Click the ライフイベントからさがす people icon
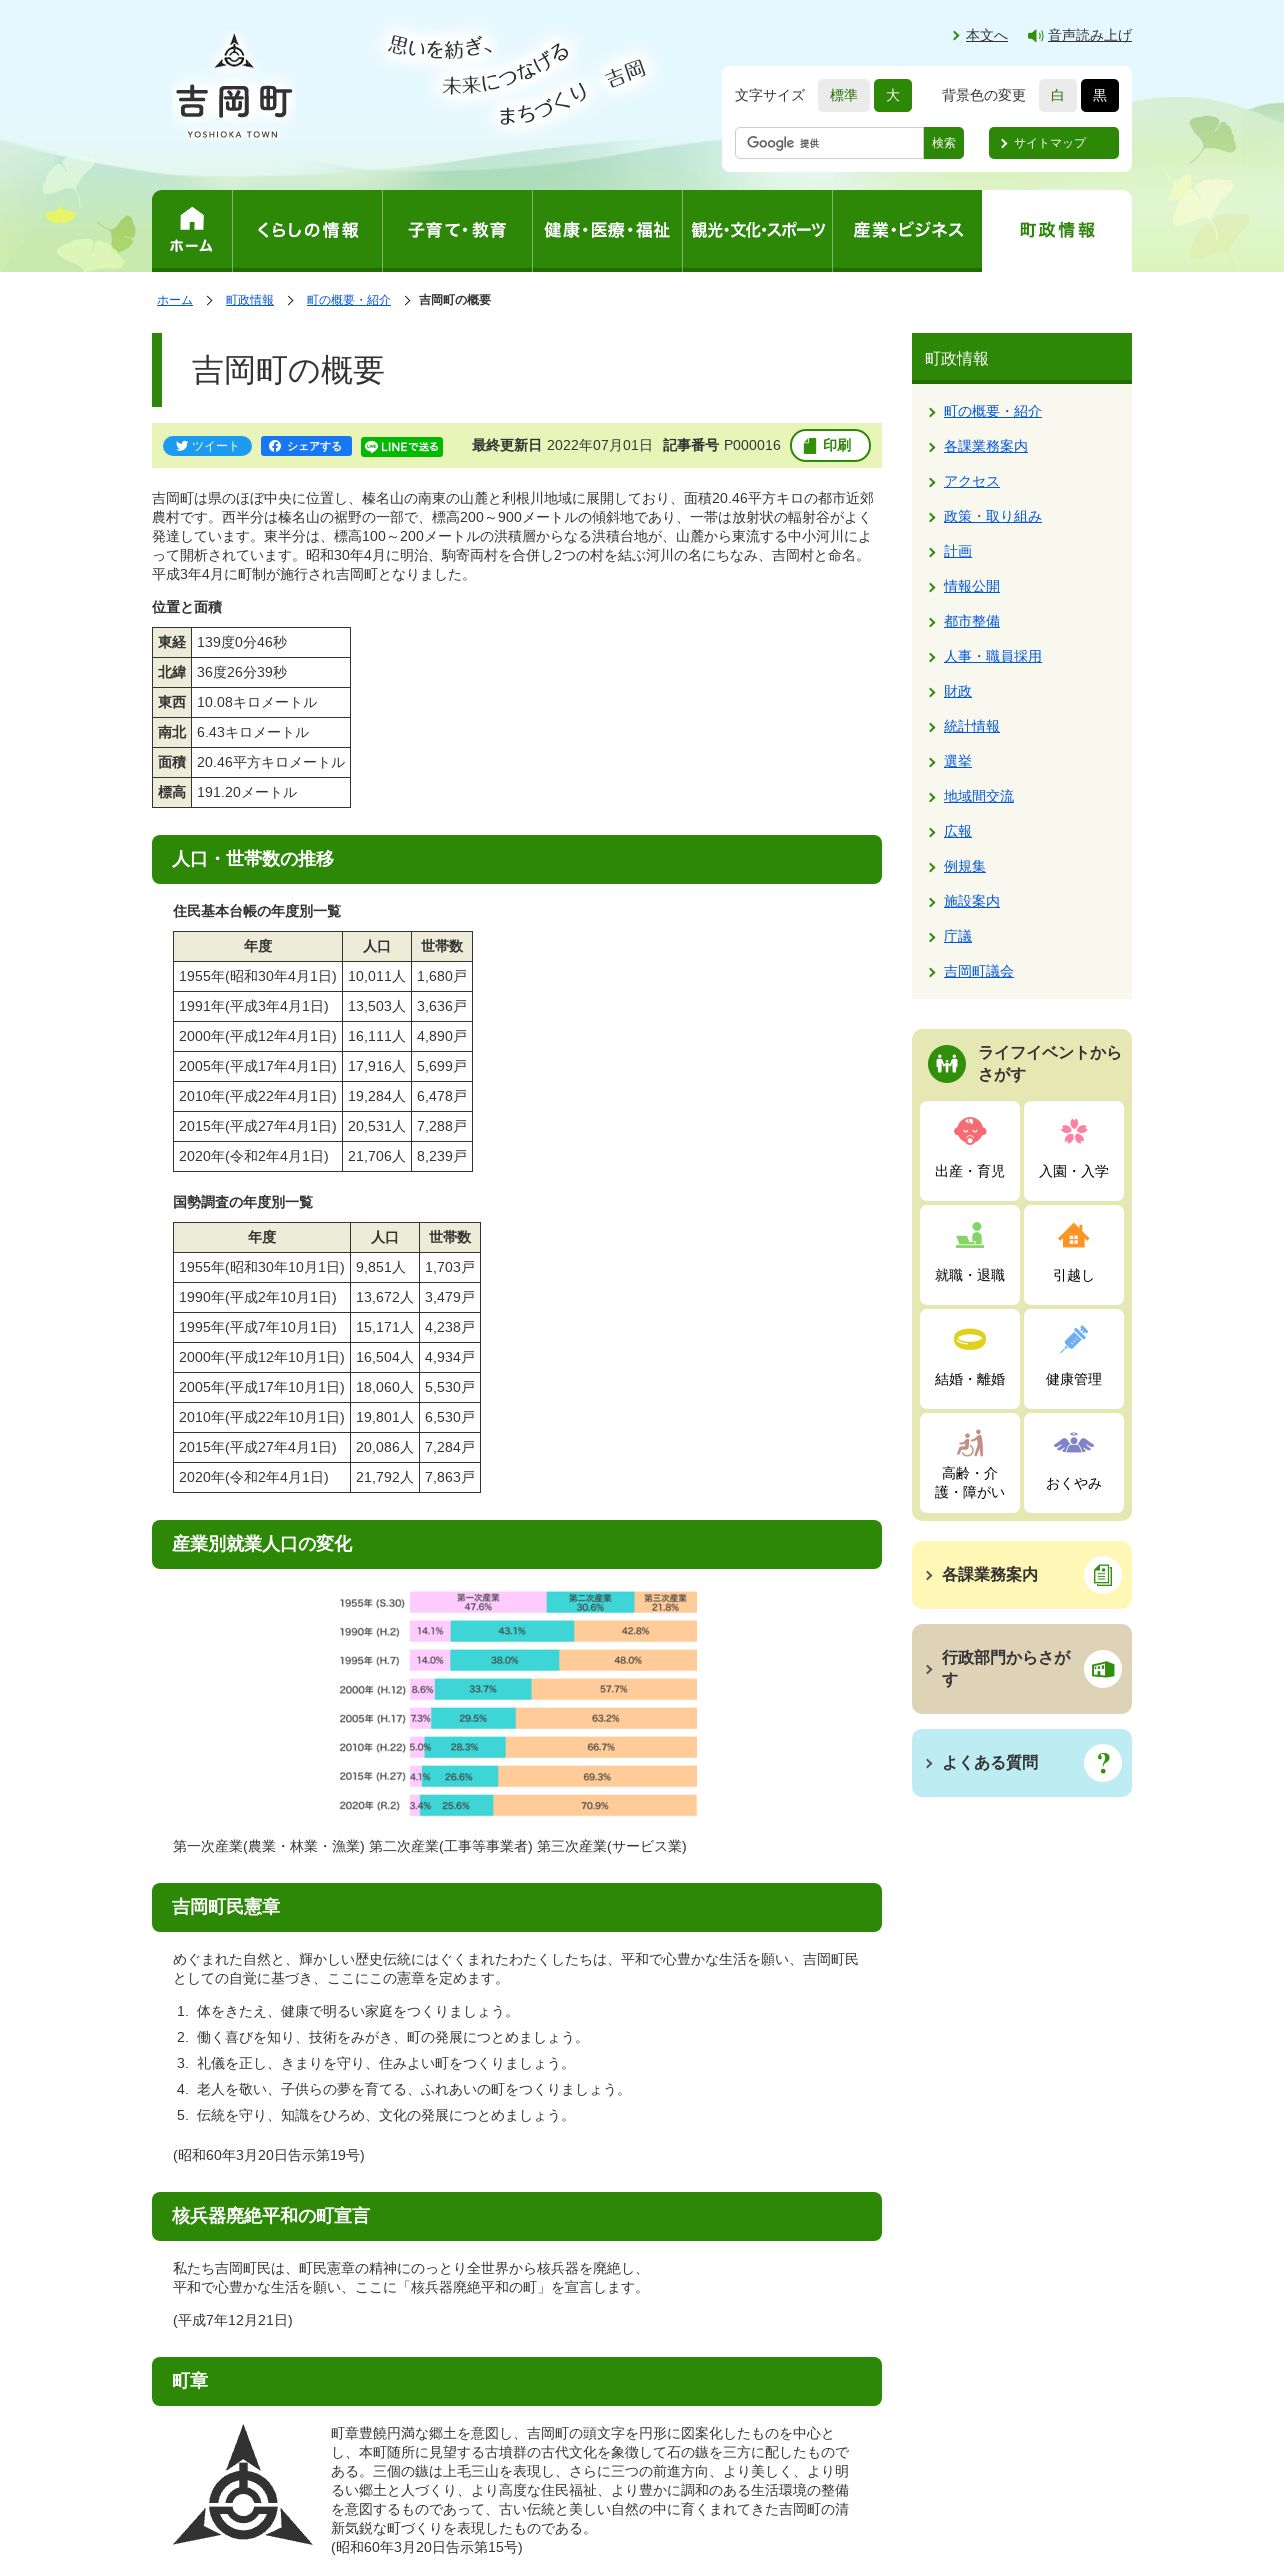 coord(946,1063)
